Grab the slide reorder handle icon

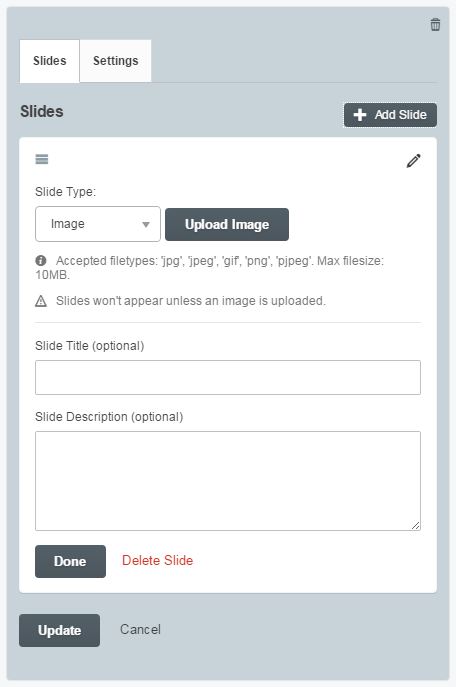42,159
